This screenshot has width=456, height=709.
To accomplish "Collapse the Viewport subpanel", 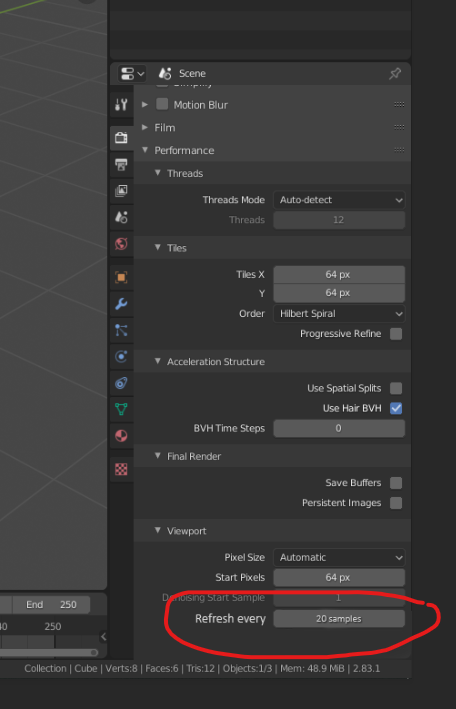I will coord(157,530).
